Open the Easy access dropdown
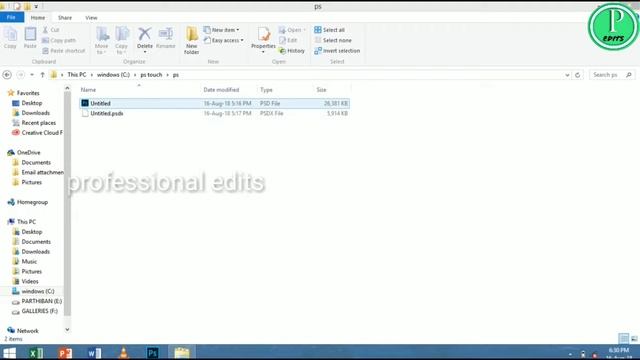Screen dimensions: 640x360 (223, 40)
